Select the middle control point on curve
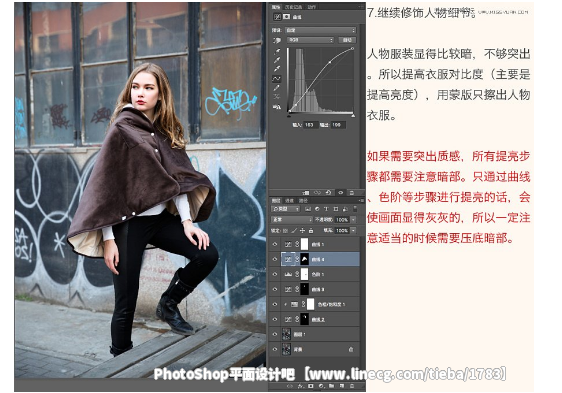This screenshot has height=393, width=562. pyautogui.click(x=330, y=62)
